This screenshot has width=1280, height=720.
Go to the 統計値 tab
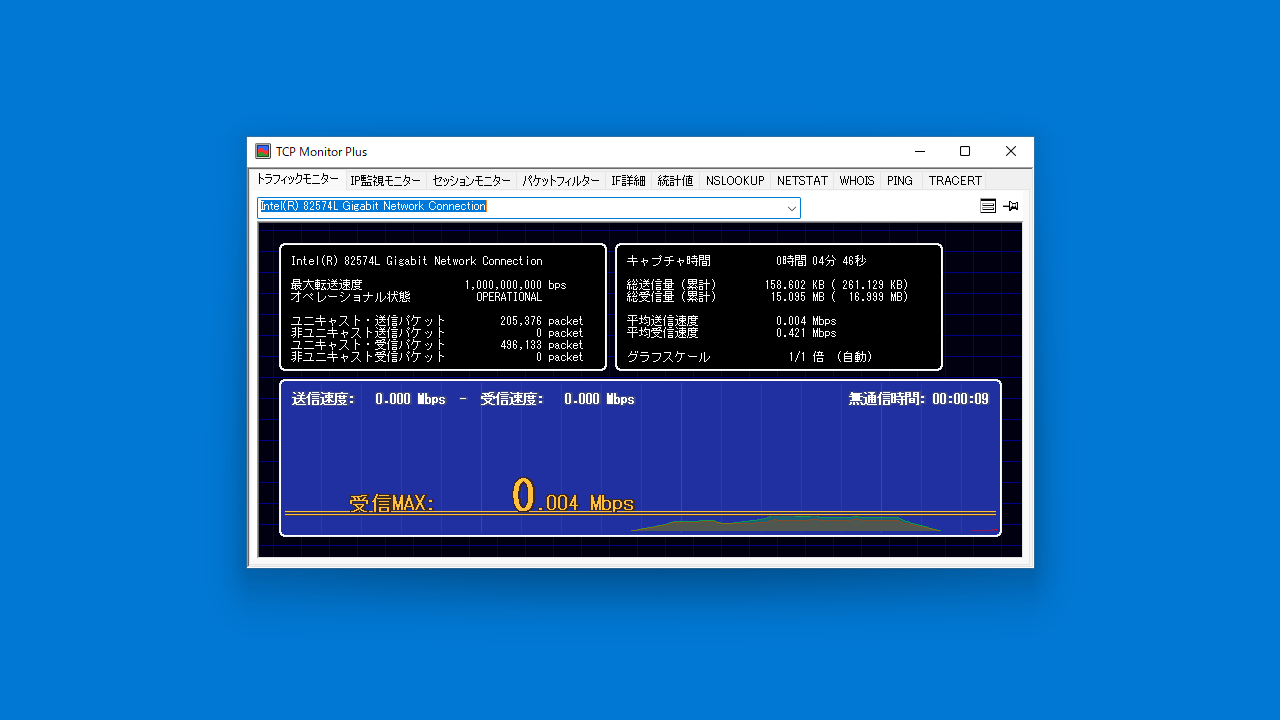pos(675,181)
